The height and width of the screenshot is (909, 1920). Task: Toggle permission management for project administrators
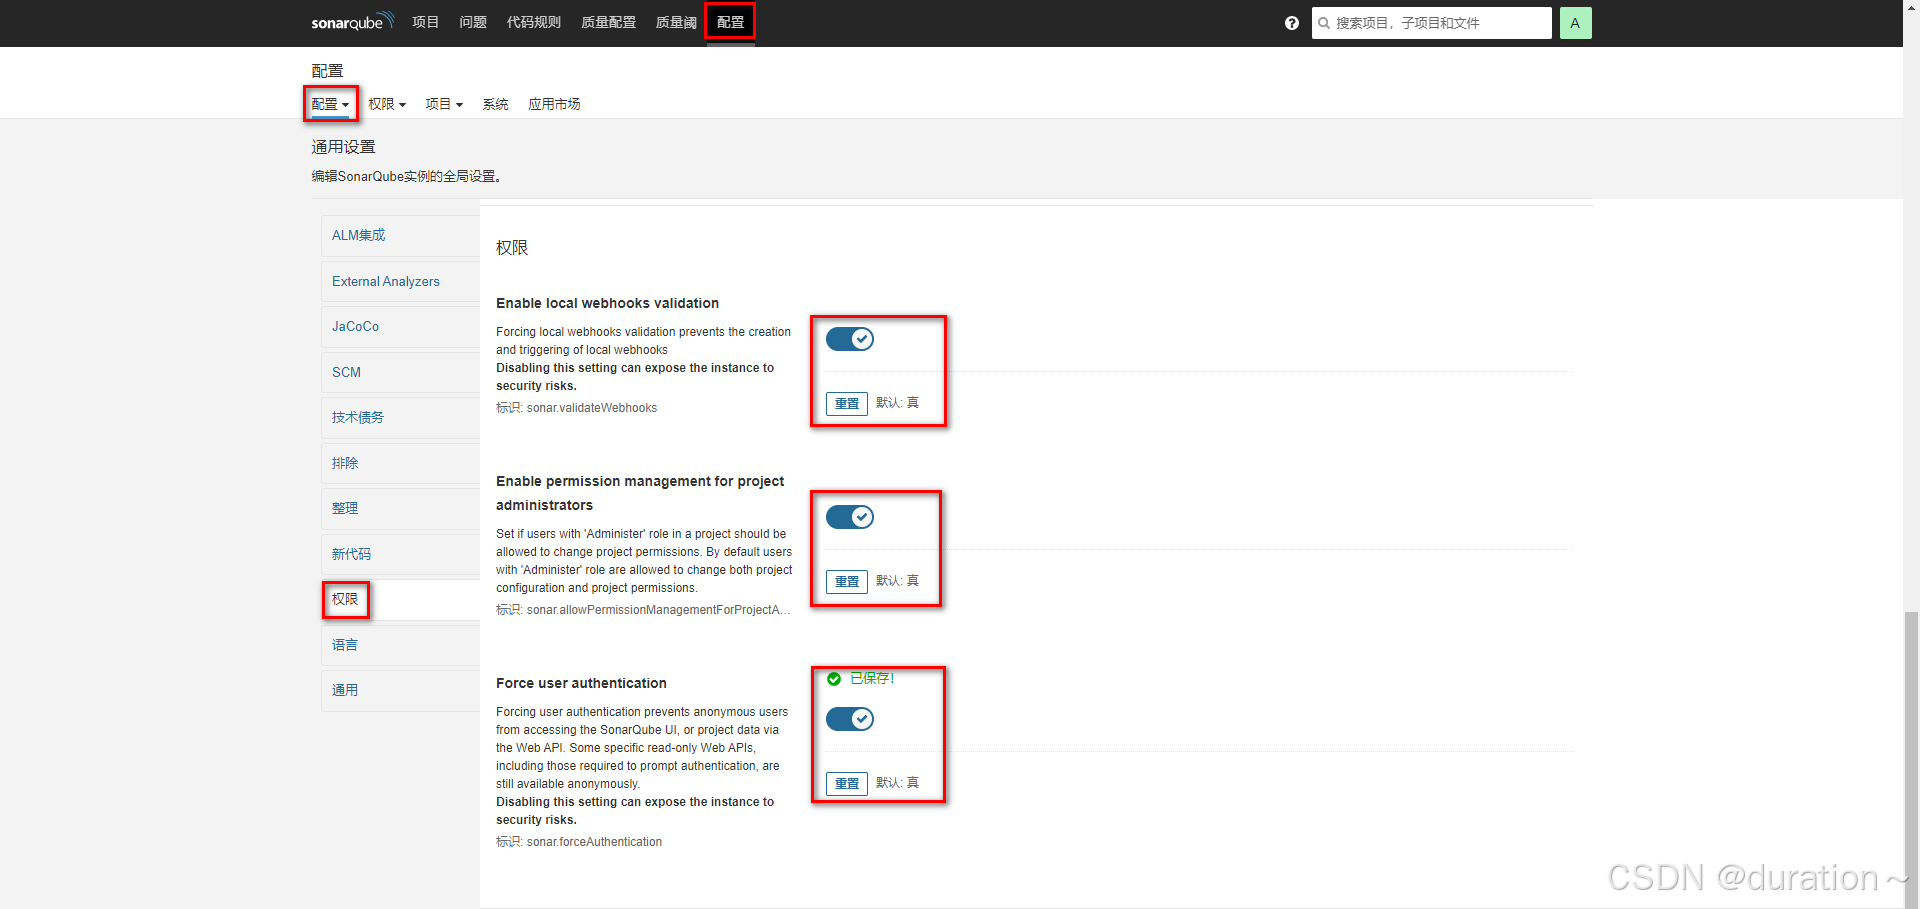[x=849, y=517]
